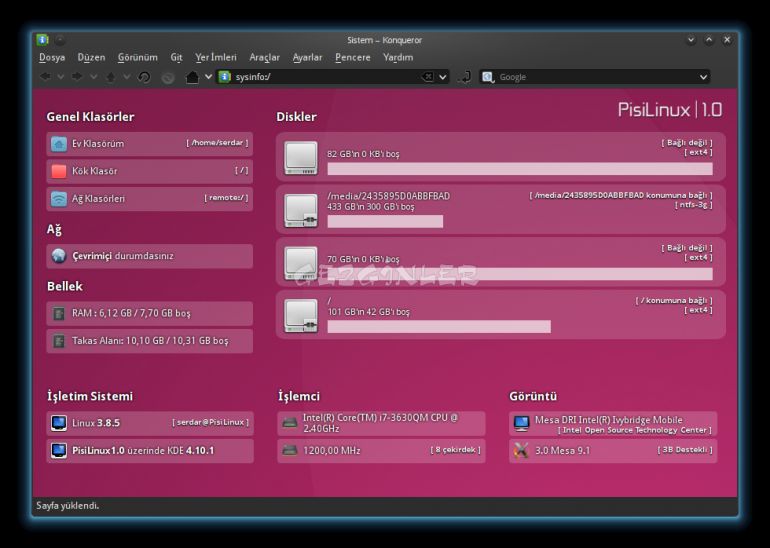Image resolution: width=770 pixels, height=548 pixels.
Task: Click the RAM : 6,12 GB / 7,70 GB text
Action: pos(131,313)
